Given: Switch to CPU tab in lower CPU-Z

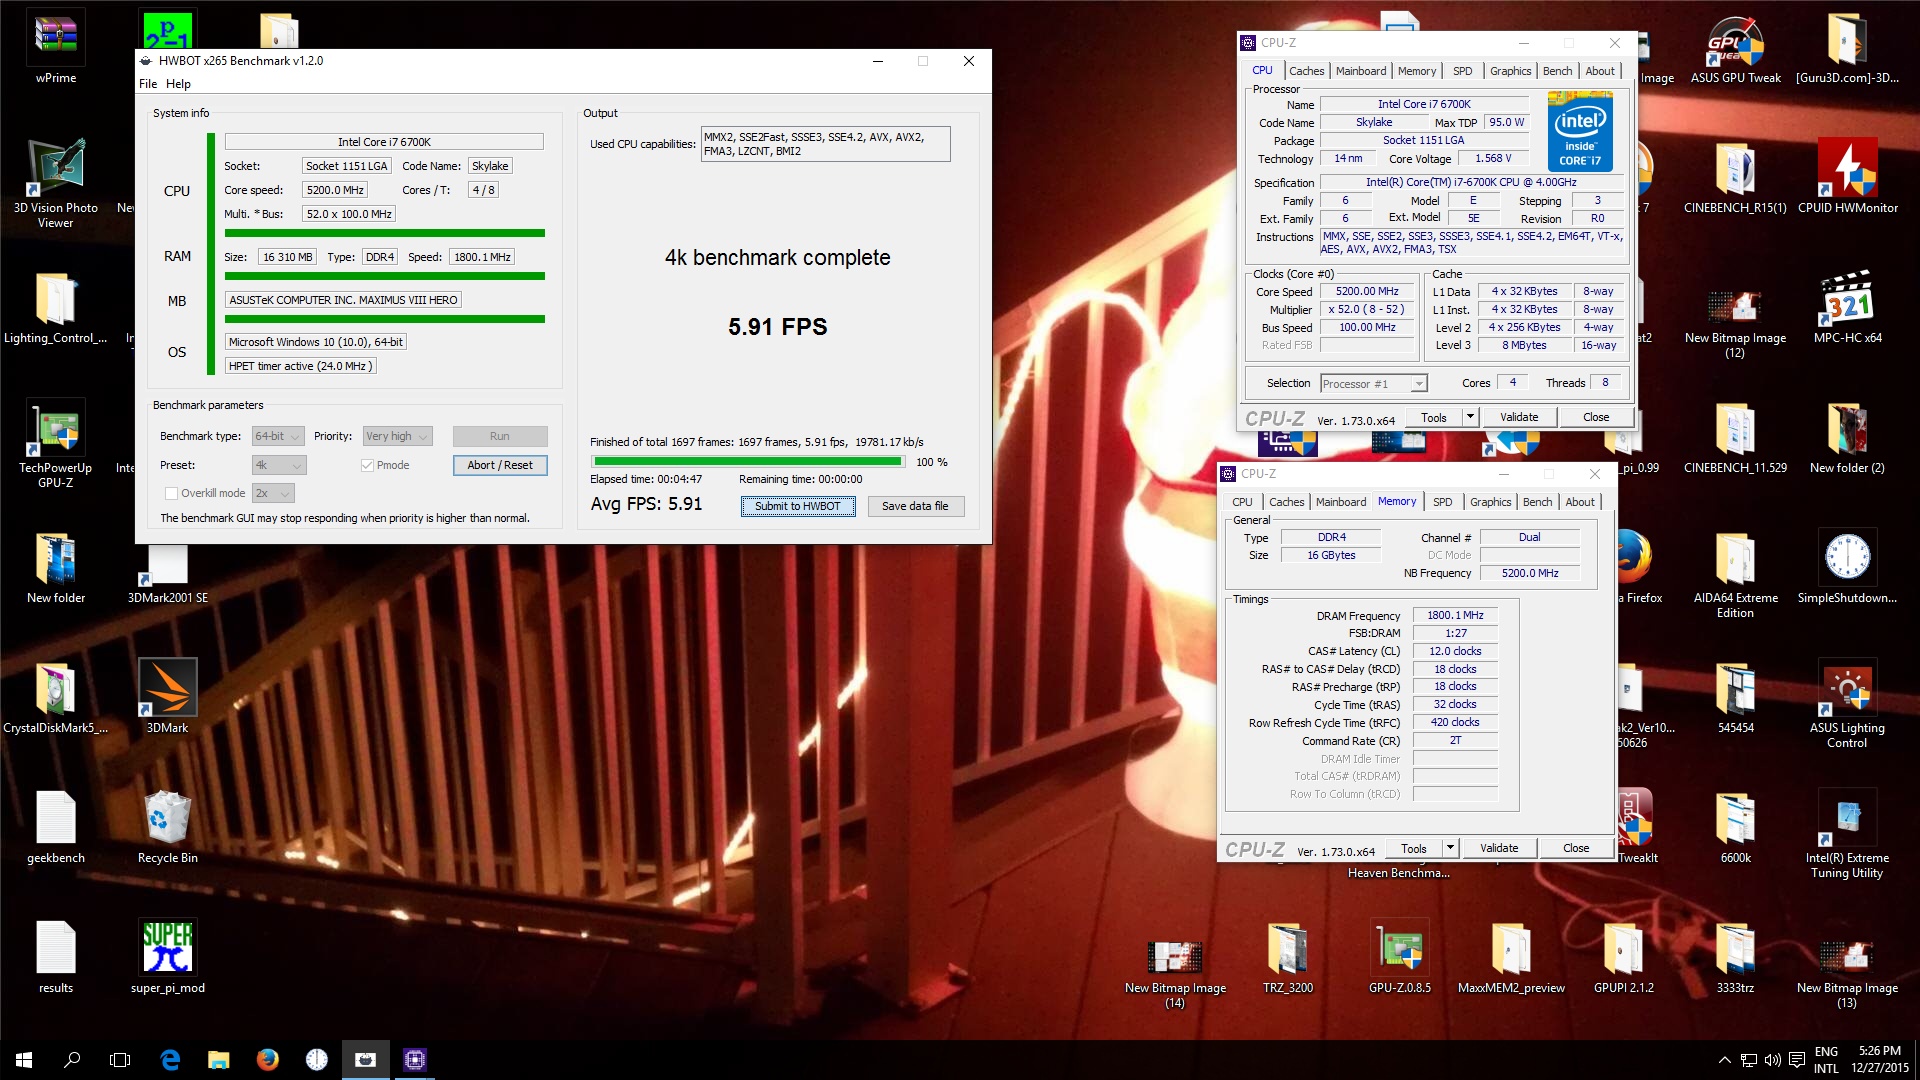Looking at the screenshot, I should 1242,502.
